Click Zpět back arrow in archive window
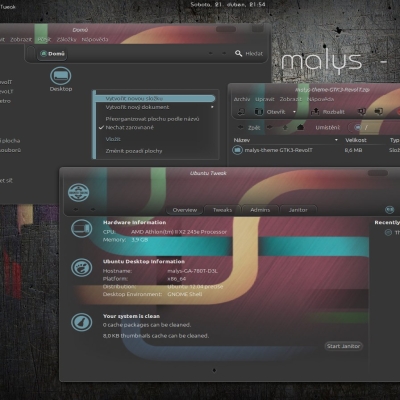Viewport: 400px width, 400px height. (x=241, y=127)
